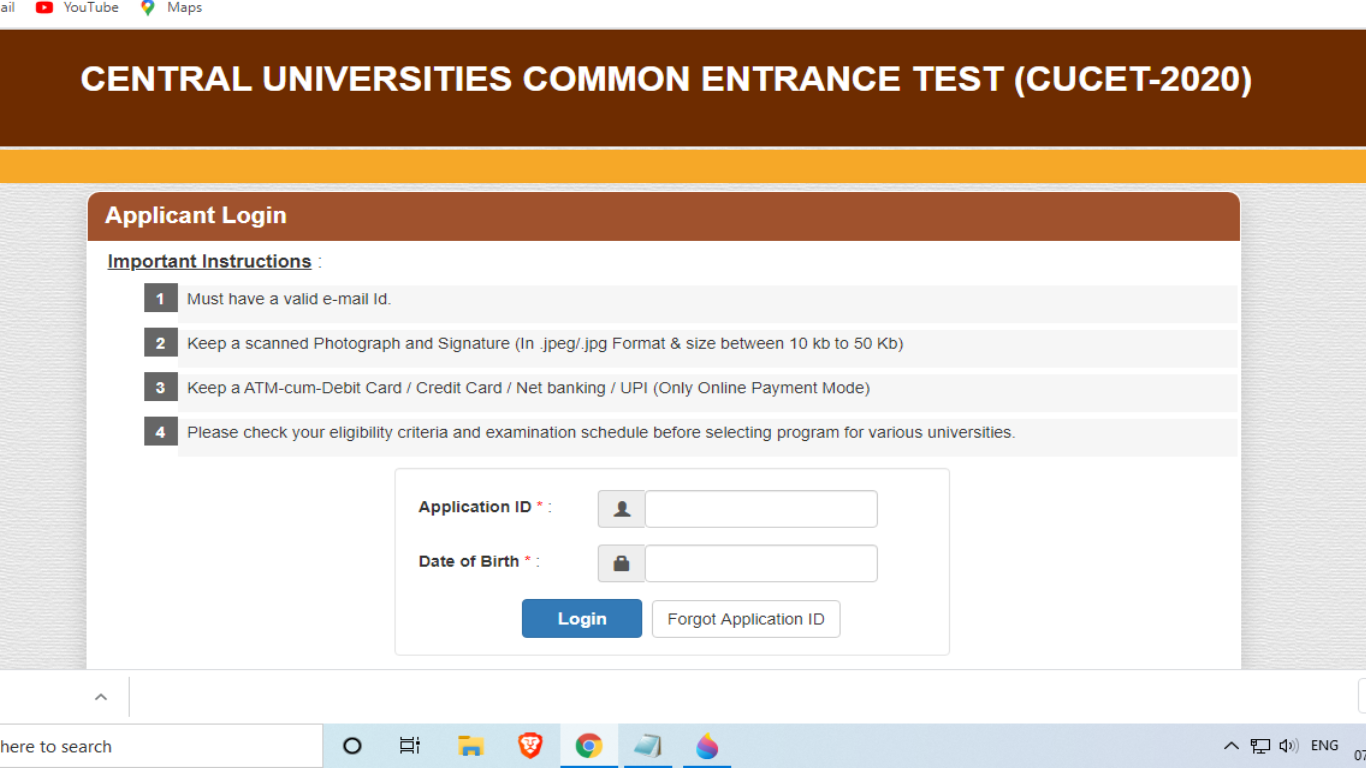Open the ENG language indicator
The image size is (1366, 768).
click(x=1324, y=745)
